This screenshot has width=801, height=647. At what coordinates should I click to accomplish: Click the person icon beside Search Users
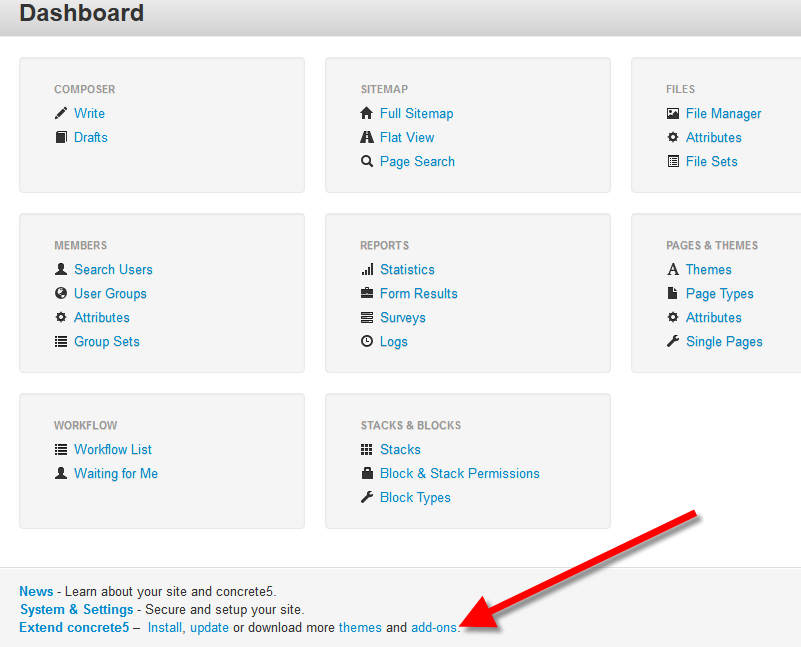(61, 270)
